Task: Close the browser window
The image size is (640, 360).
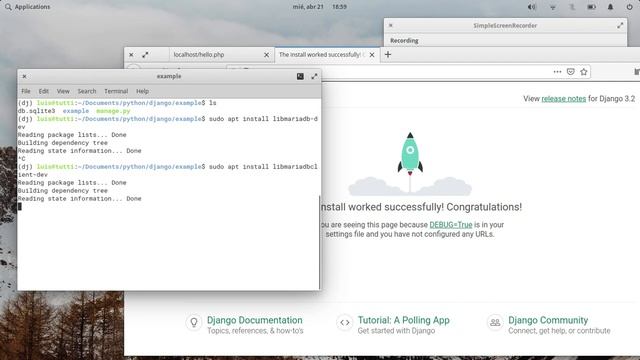Action: pos(131,55)
